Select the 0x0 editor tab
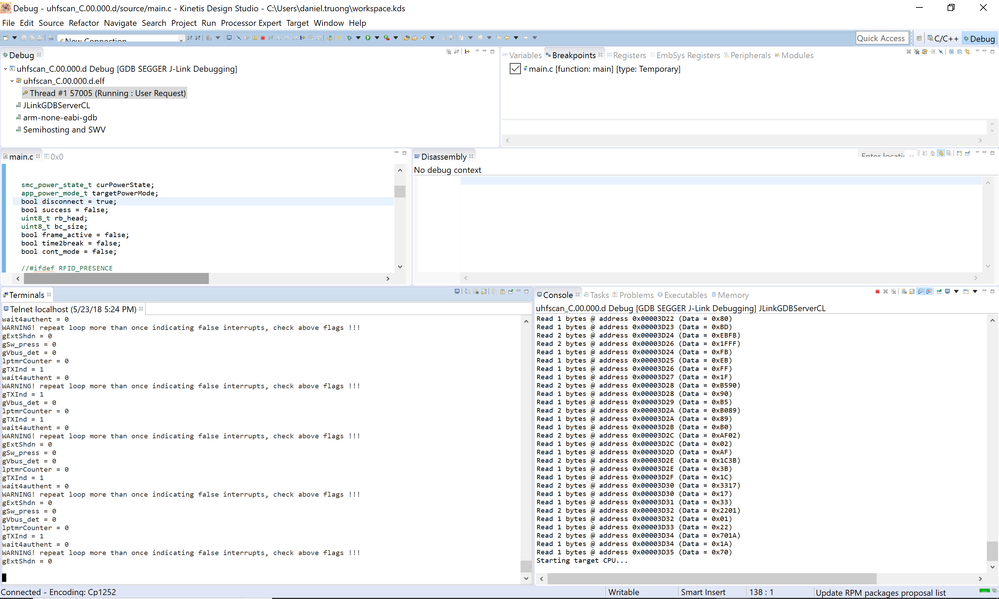The image size is (999, 599). [54, 157]
